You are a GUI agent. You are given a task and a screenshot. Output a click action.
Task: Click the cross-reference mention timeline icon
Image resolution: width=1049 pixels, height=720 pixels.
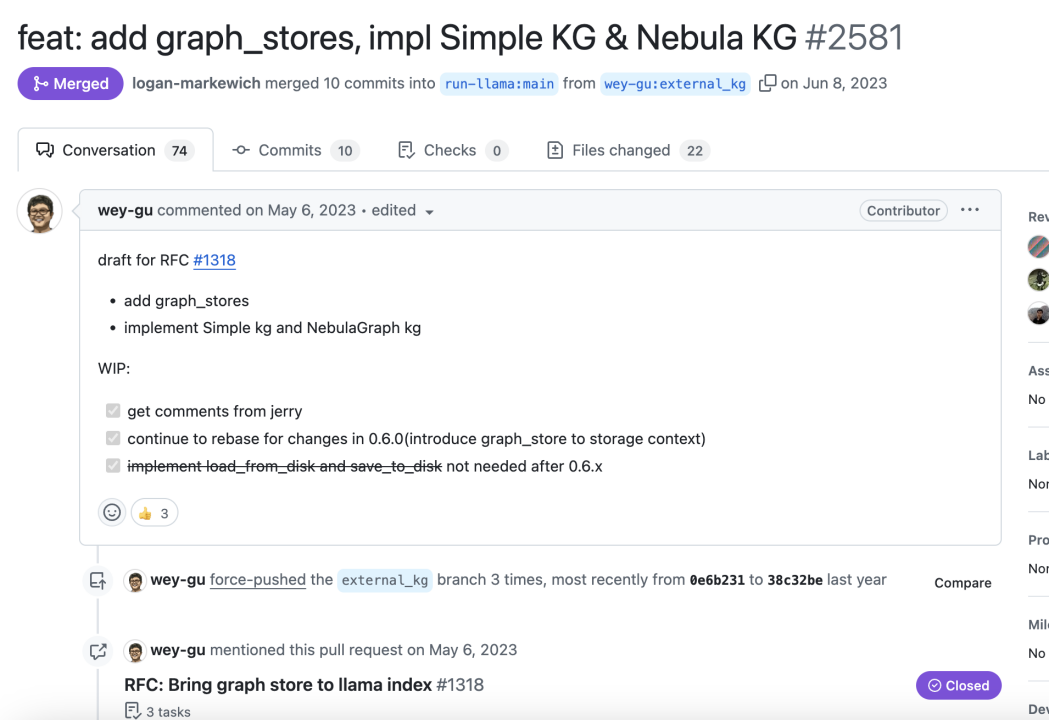pos(98,651)
